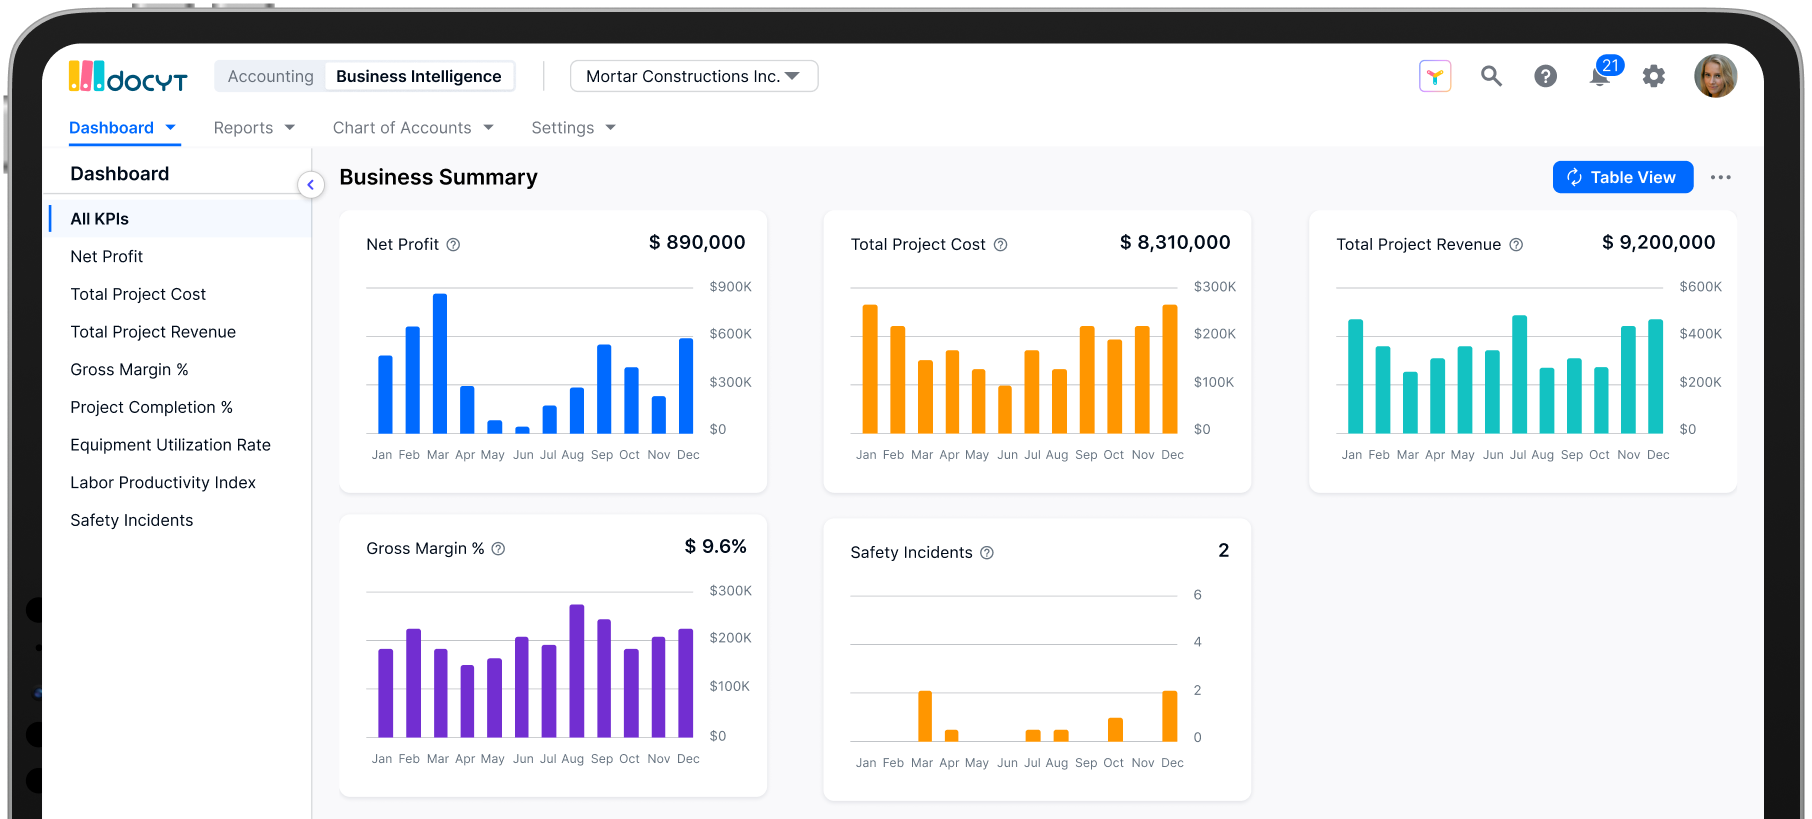Expand the Chart of Accounts dropdown
The height and width of the screenshot is (819, 1812).
(x=413, y=128)
